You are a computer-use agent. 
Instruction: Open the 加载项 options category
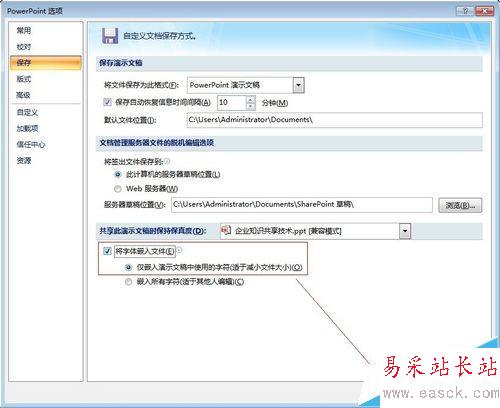27,128
